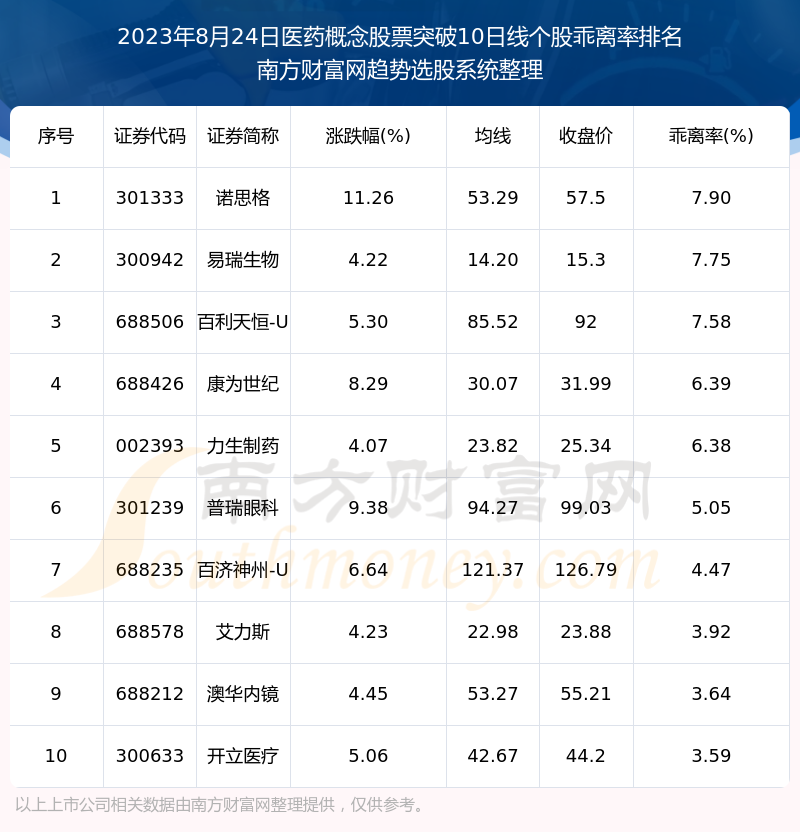Click the 85.52 moving average cell

click(493, 322)
